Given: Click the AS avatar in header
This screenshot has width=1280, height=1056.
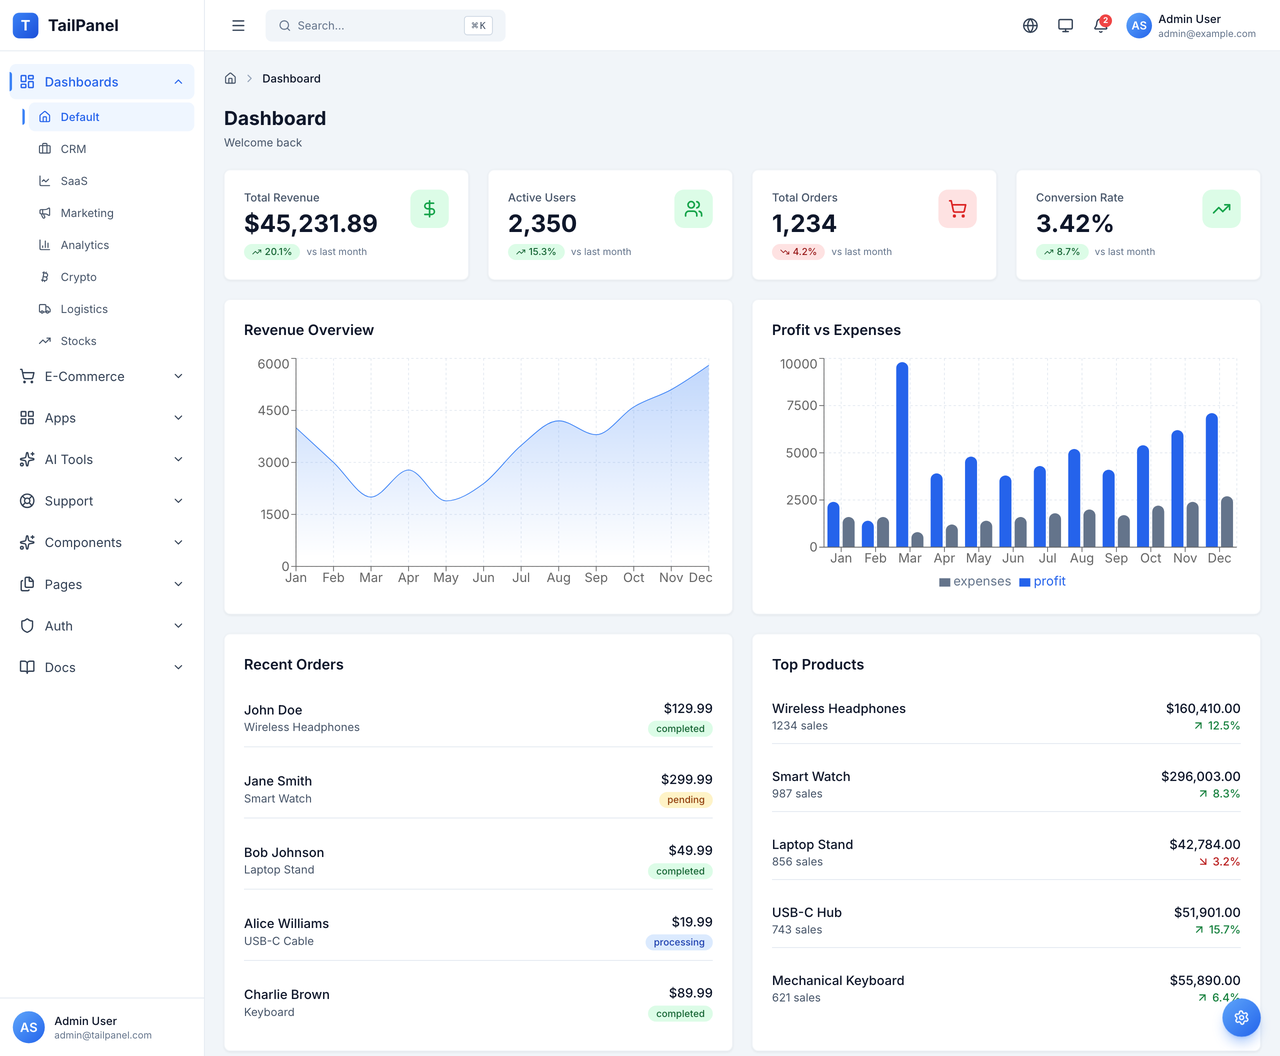Looking at the screenshot, I should (1139, 26).
